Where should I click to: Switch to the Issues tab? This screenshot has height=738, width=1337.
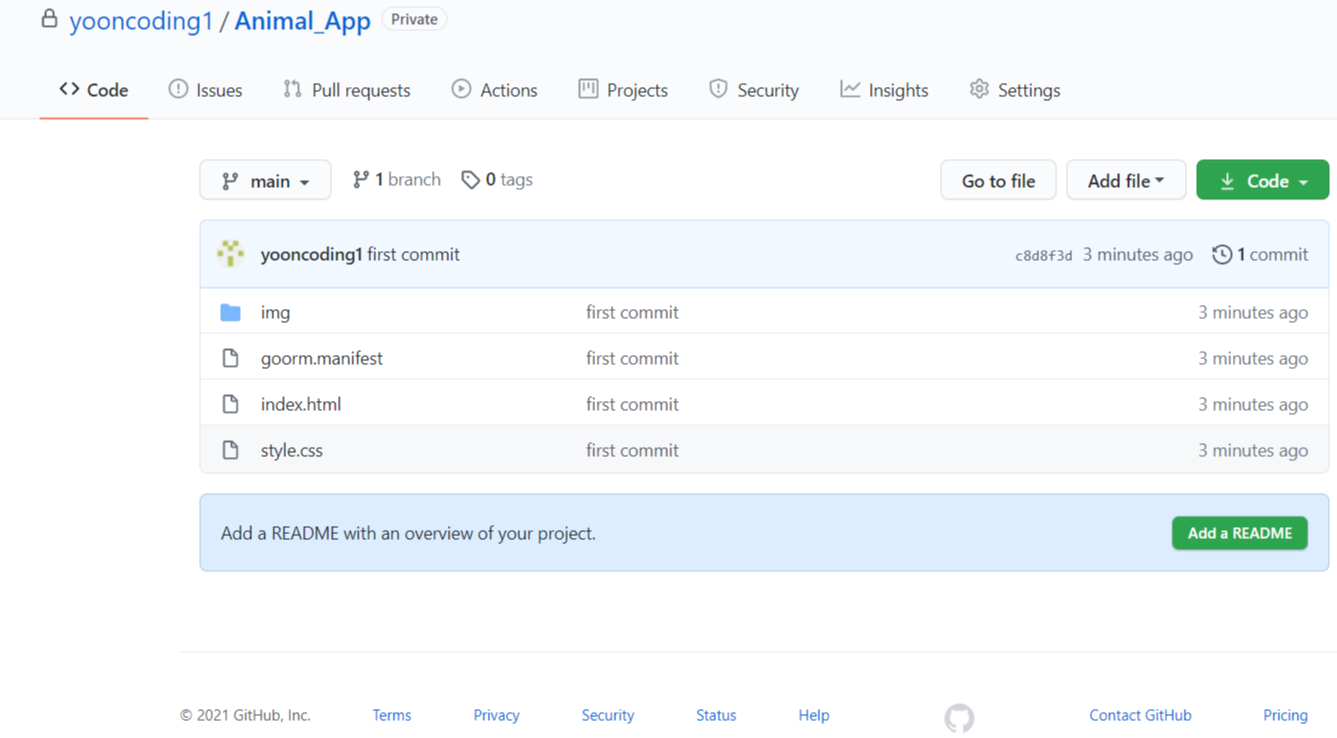pos(205,90)
